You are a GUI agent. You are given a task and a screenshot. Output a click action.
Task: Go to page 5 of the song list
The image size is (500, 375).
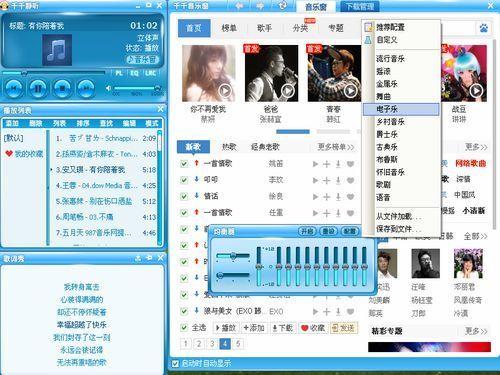click(x=238, y=344)
